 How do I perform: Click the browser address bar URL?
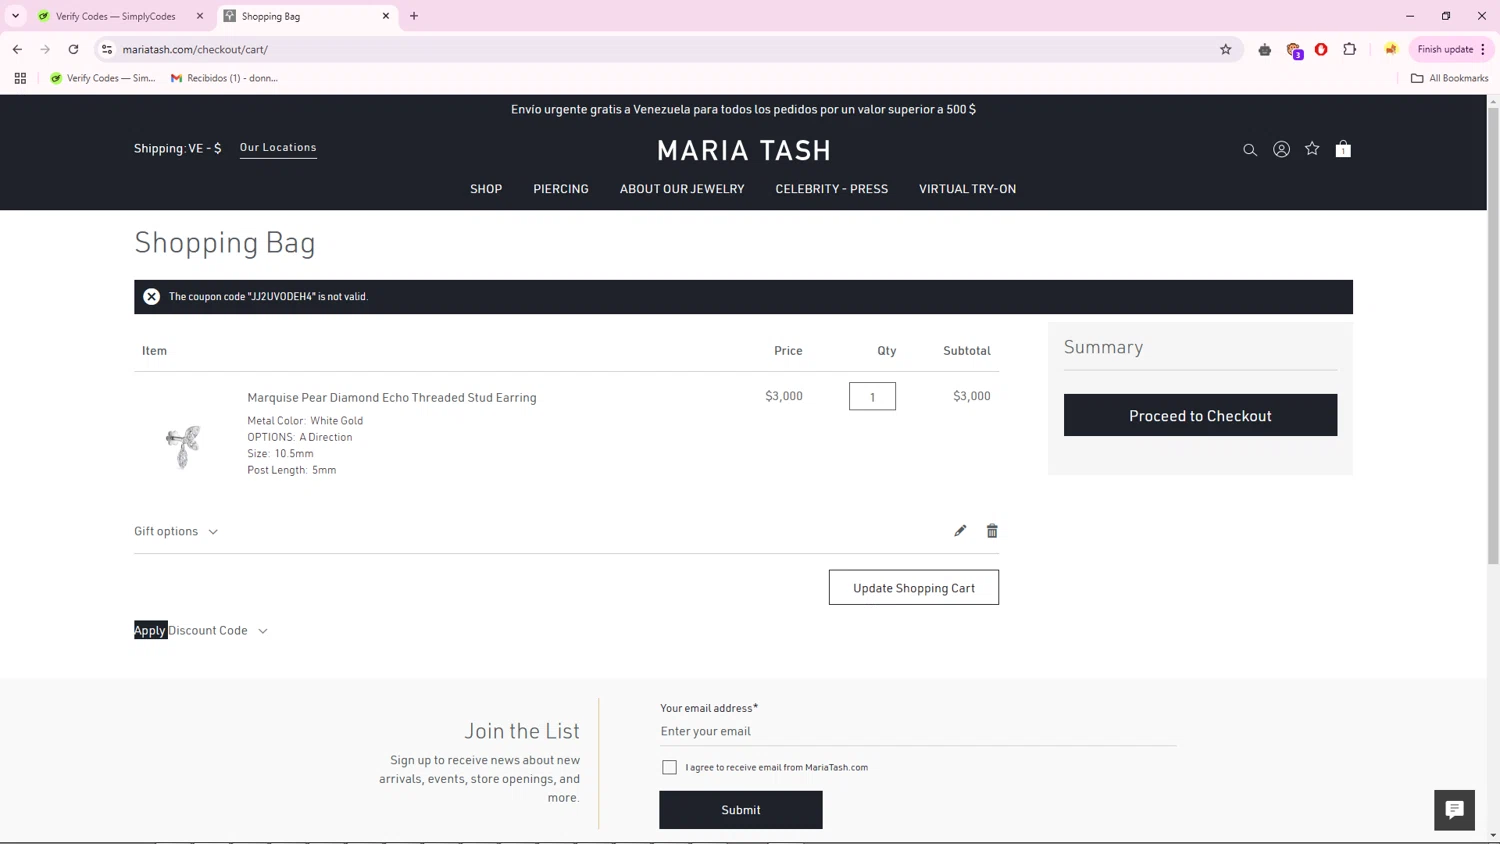point(195,49)
